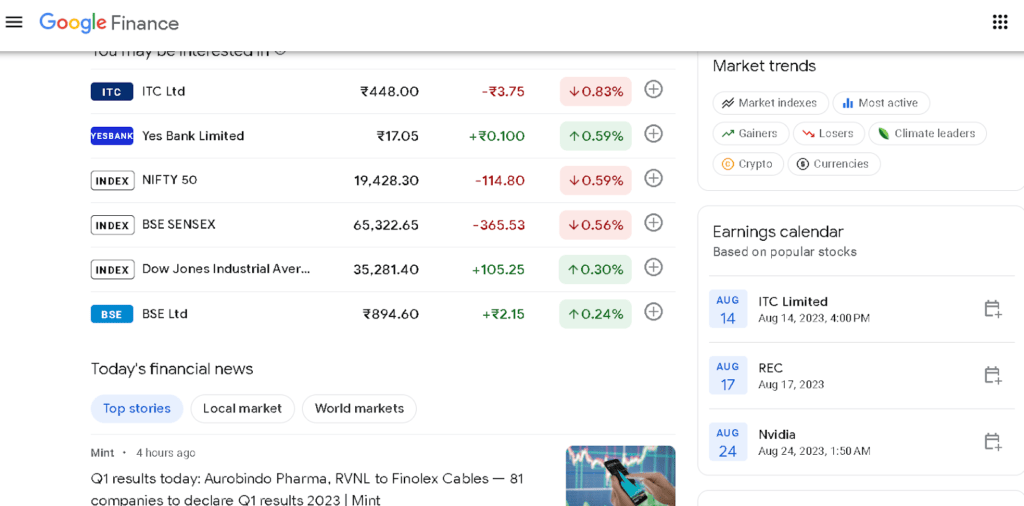Screen dimensions: 1024x506
Task: Add ITC Limited earnings to calendar
Action: (x=993, y=309)
